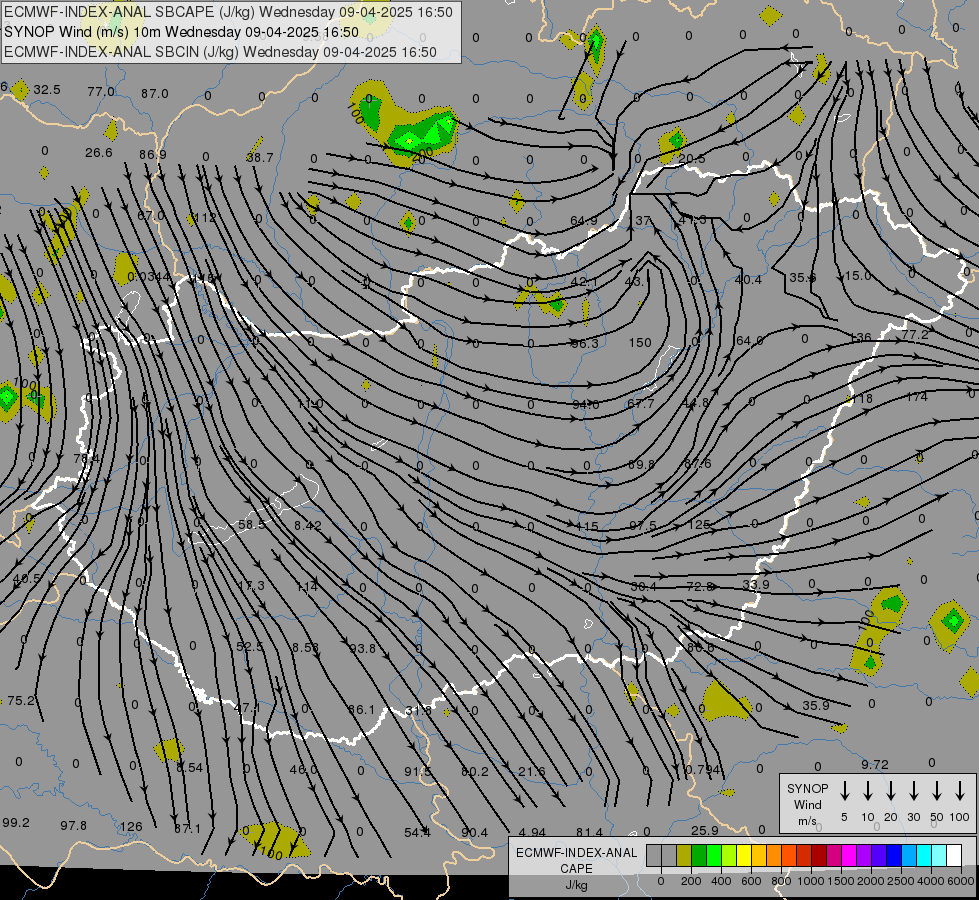Click the map value 8.42
Image resolution: width=979 pixels, height=900 pixels.
pos(308,525)
